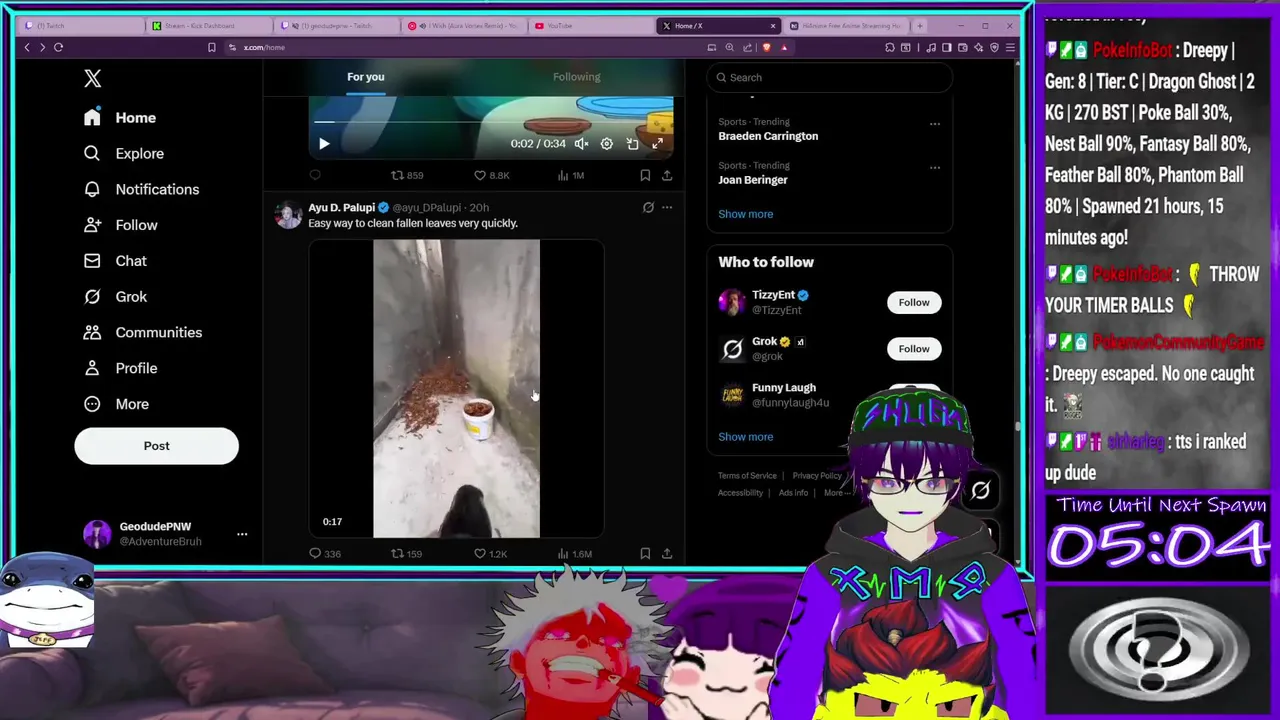Click the Post button
The width and height of the screenshot is (1280, 720).
click(x=156, y=446)
